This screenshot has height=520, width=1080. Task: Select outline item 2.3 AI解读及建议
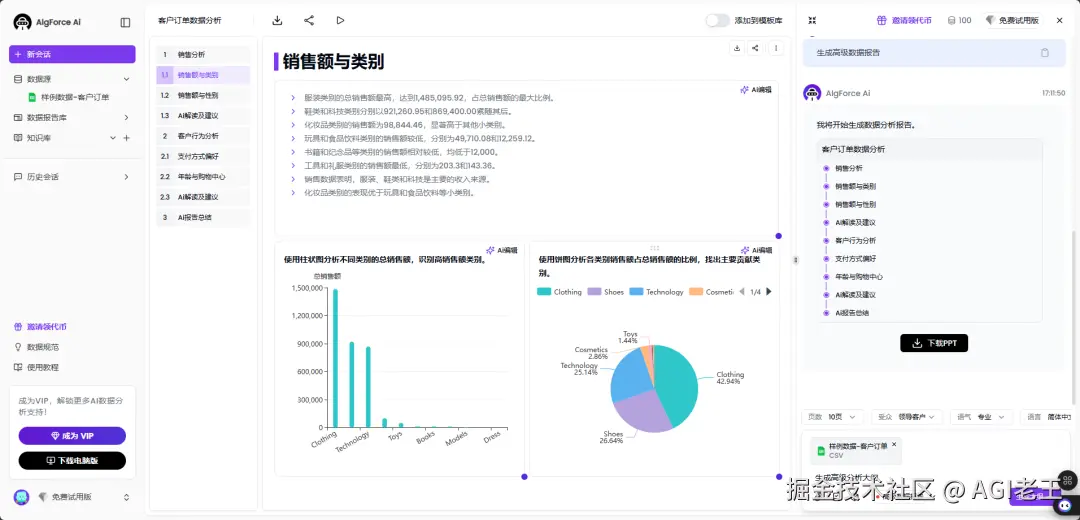(x=203, y=197)
